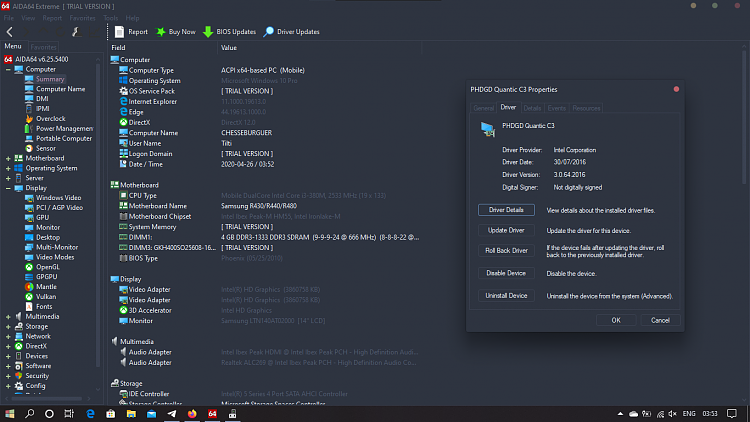Click the Disable Device button
Image resolution: width=750 pixels, height=422 pixels.
(x=506, y=273)
